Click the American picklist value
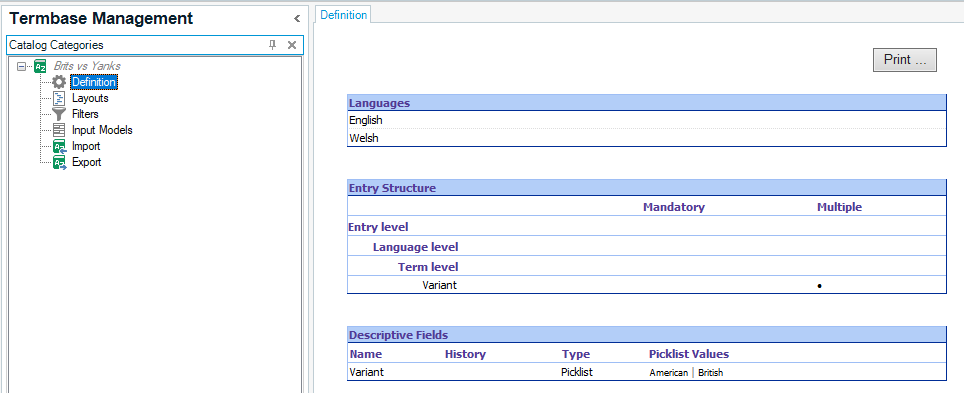Screen dimensions: 964x393 point(668,373)
